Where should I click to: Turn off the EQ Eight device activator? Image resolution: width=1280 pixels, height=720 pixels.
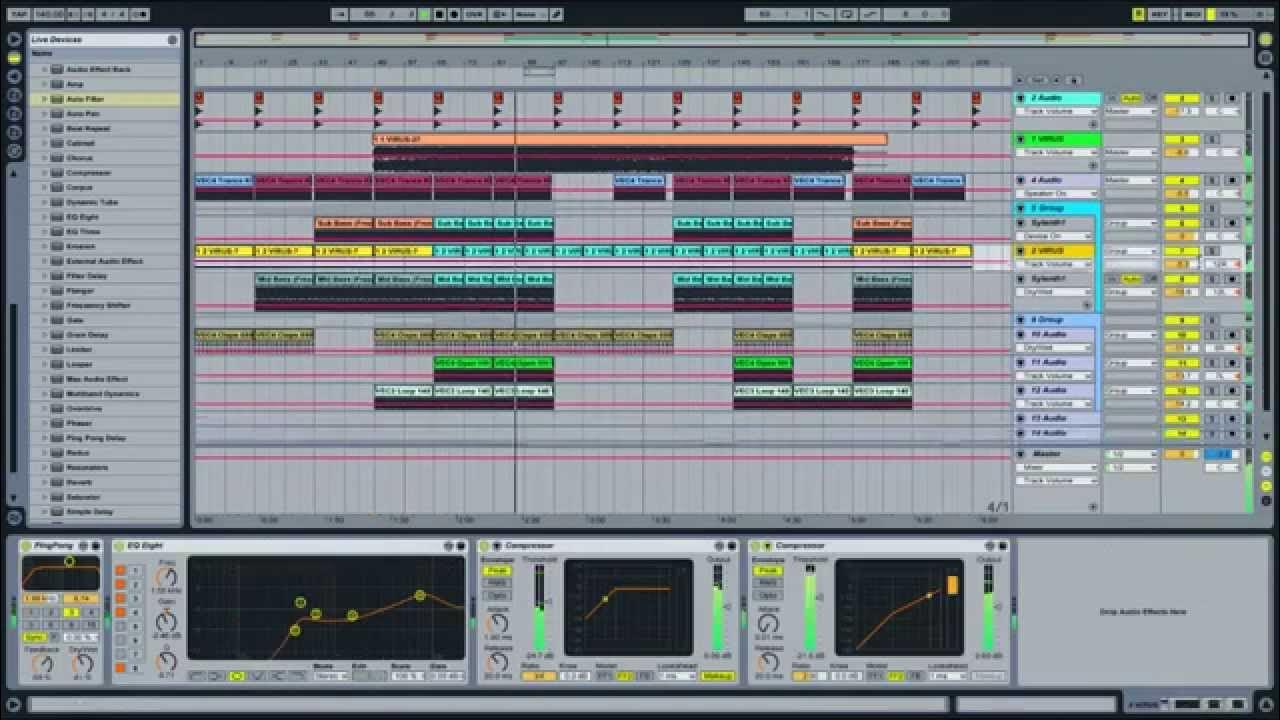pyautogui.click(x=119, y=546)
